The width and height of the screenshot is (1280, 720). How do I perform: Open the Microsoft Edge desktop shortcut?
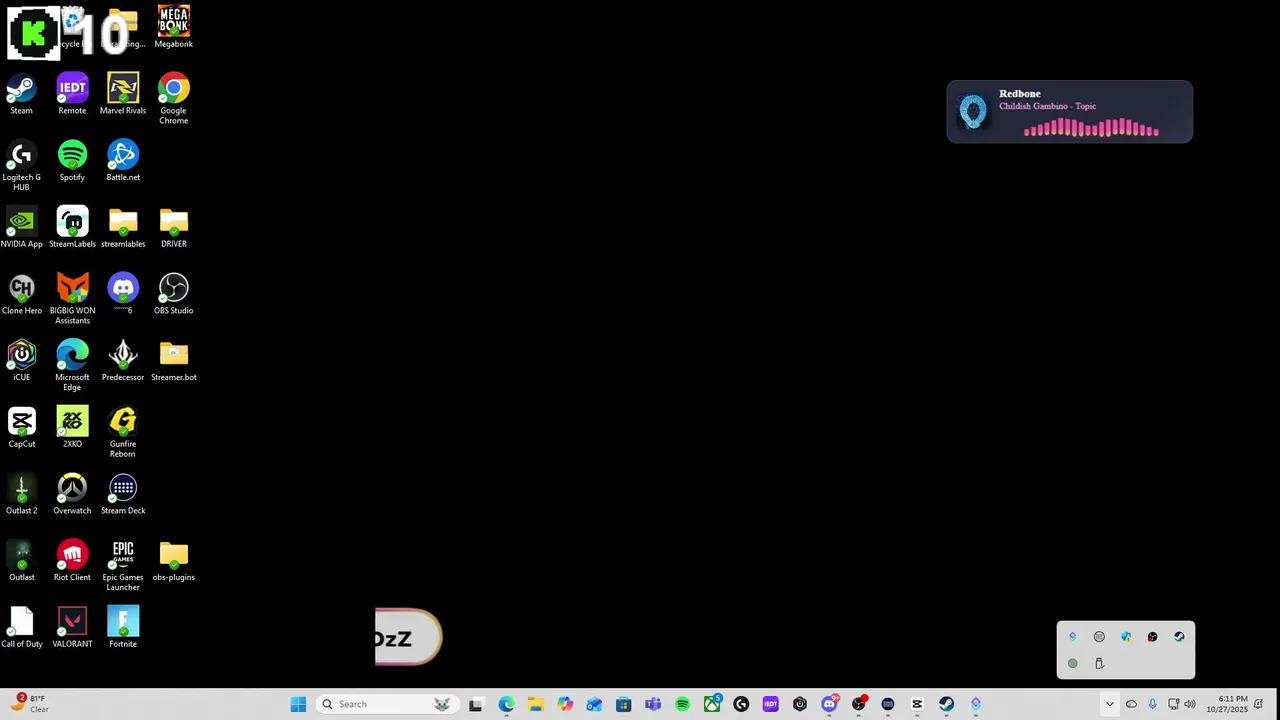click(72, 365)
